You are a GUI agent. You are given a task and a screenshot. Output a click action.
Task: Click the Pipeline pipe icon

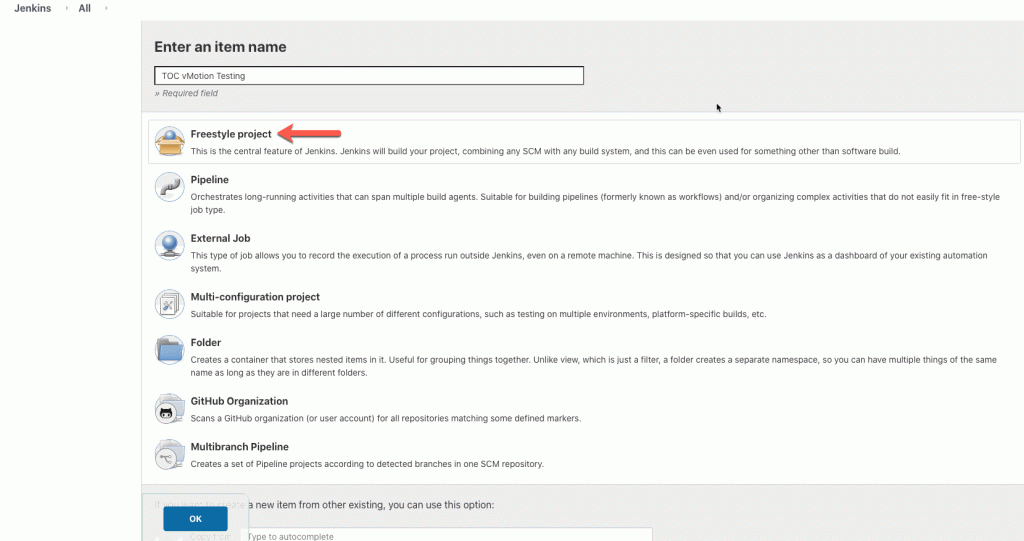pyautogui.click(x=169, y=187)
